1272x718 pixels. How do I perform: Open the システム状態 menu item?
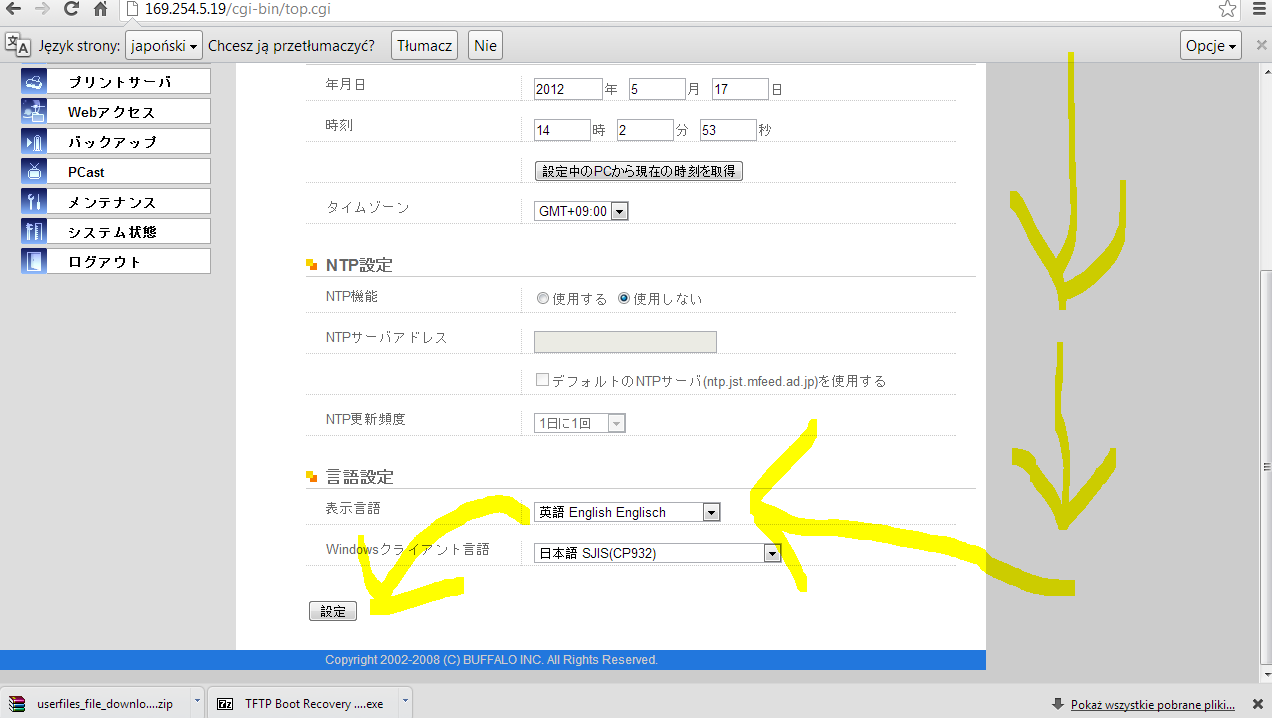[x=127, y=231]
